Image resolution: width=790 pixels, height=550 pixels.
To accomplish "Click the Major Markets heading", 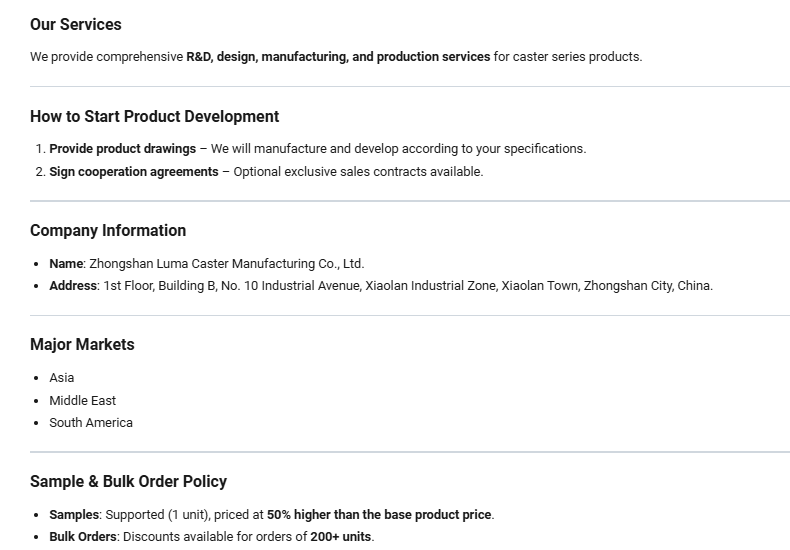I will tap(82, 345).
